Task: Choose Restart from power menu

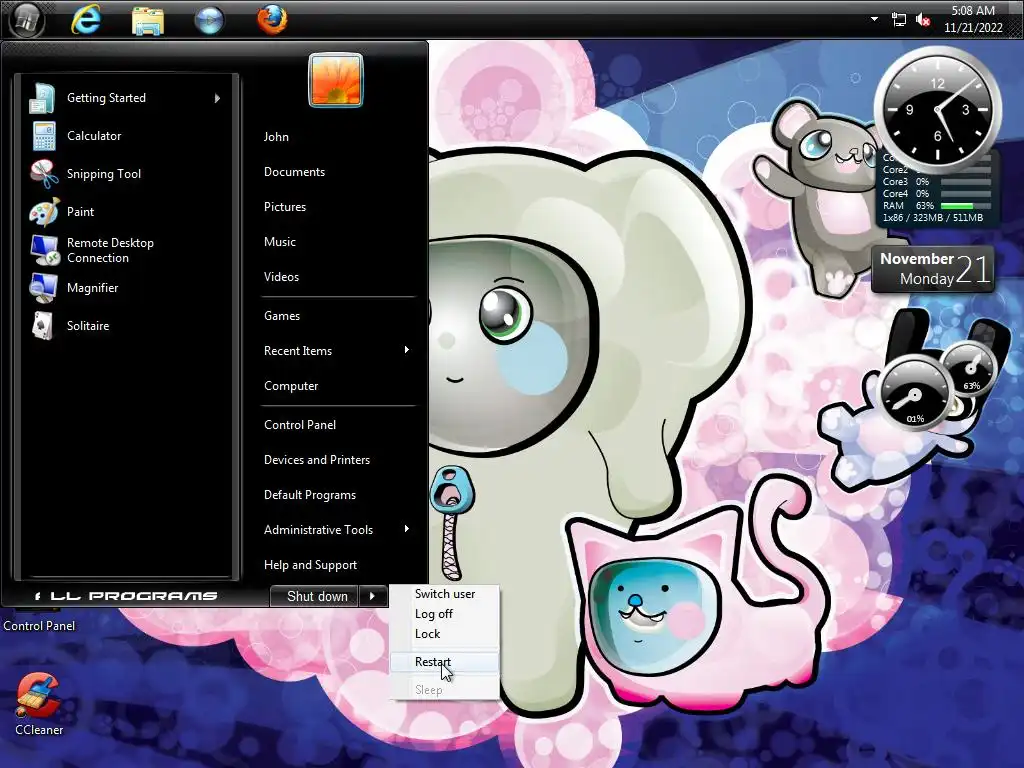Action: 445,662
